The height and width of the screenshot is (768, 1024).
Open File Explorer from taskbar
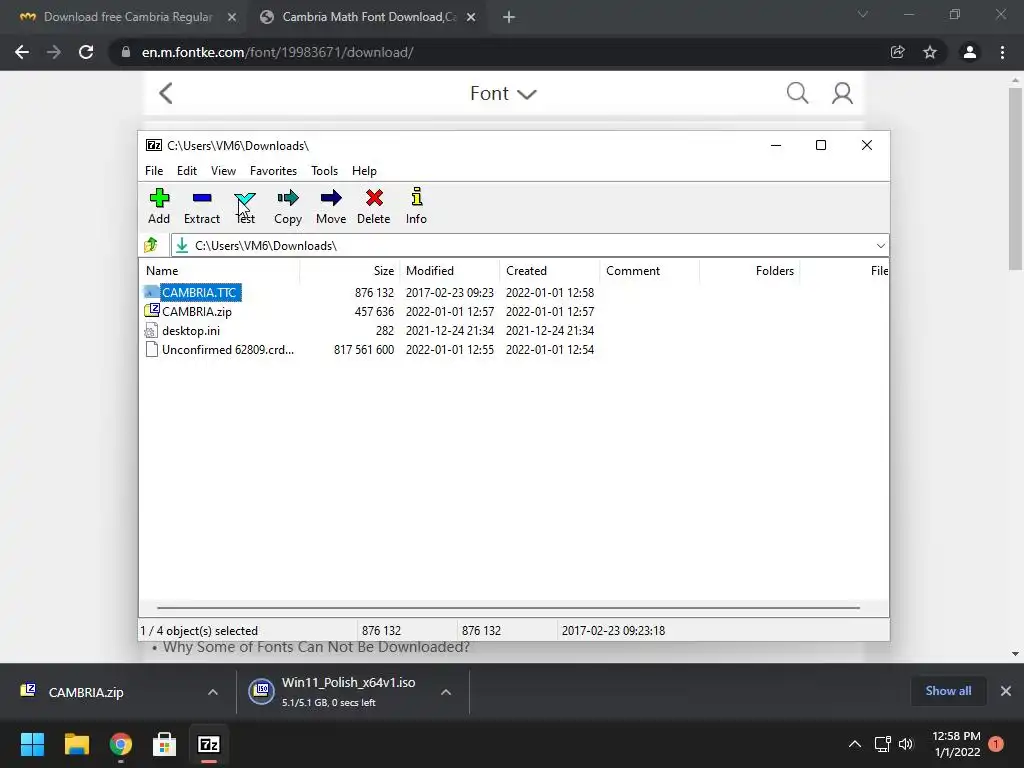click(76, 744)
